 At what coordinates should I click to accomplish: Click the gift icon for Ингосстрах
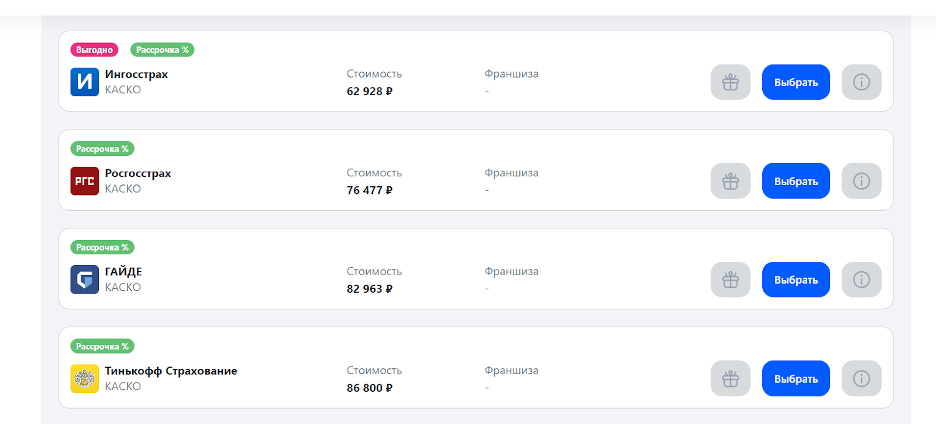[730, 82]
